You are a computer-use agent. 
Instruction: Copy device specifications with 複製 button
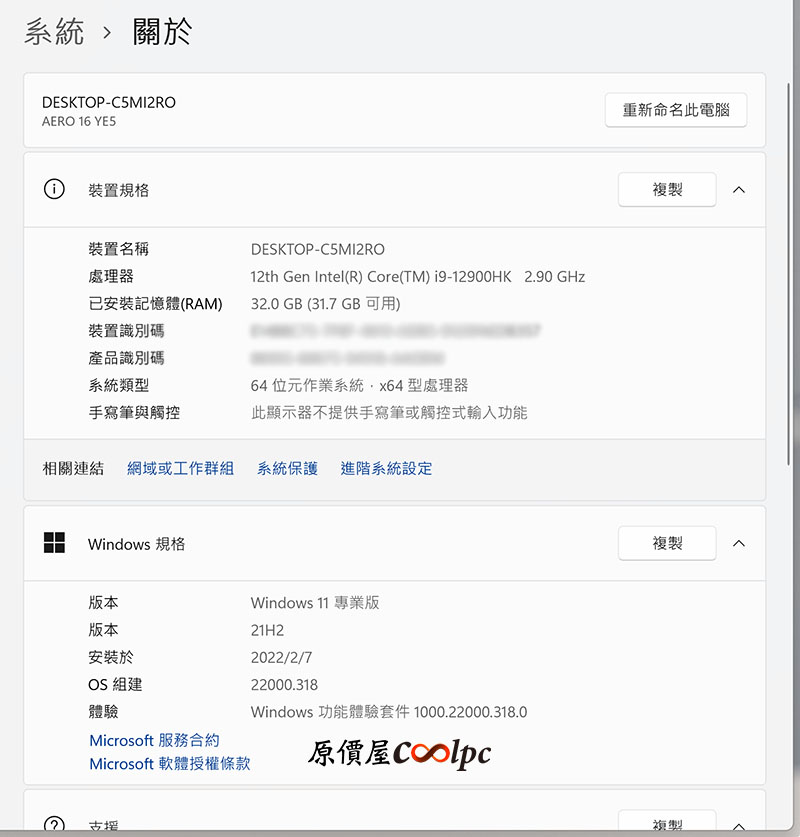coord(667,189)
